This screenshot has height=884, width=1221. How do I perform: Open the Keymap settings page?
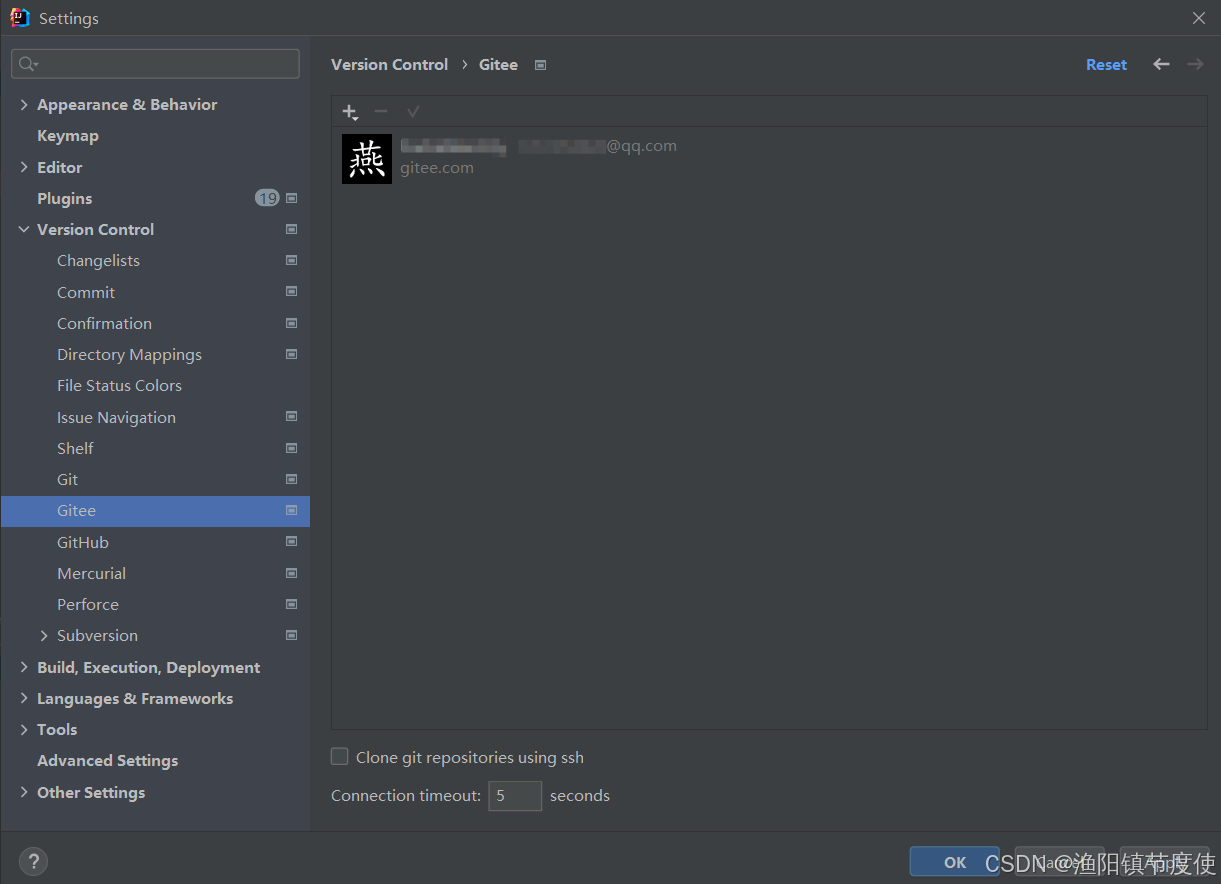coord(68,136)
